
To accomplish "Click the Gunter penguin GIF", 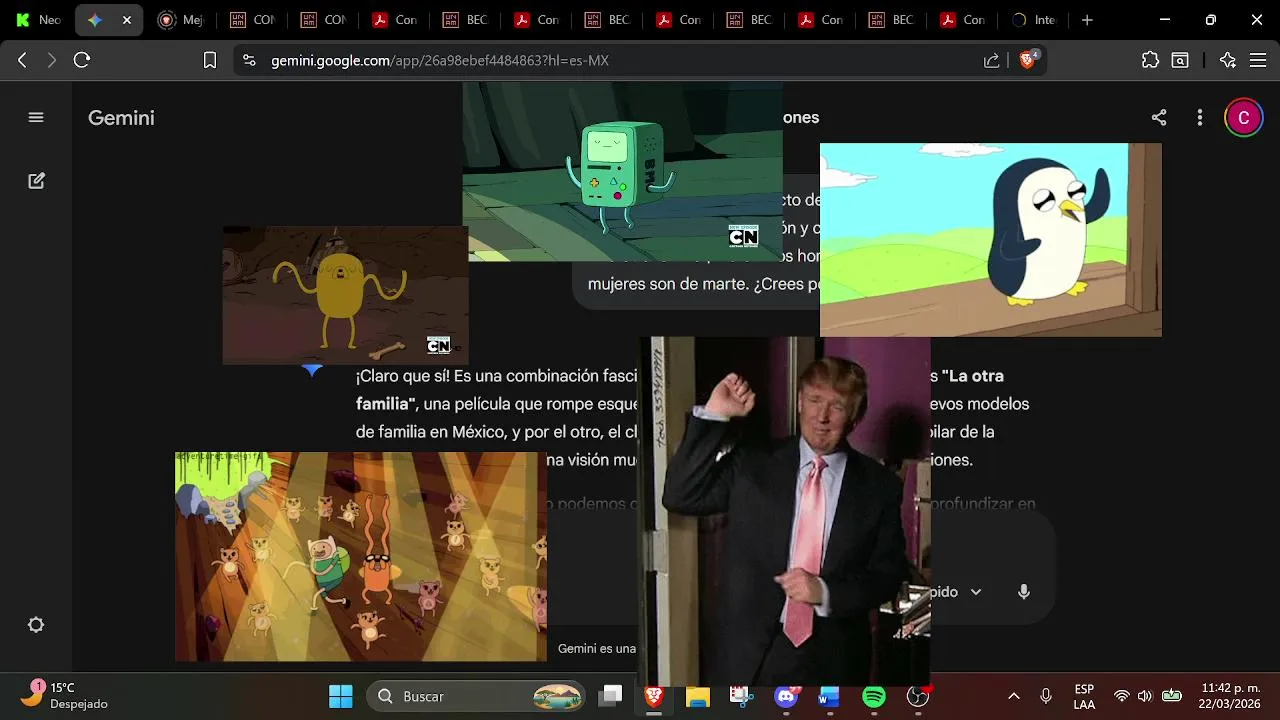I will click(991, 240).
